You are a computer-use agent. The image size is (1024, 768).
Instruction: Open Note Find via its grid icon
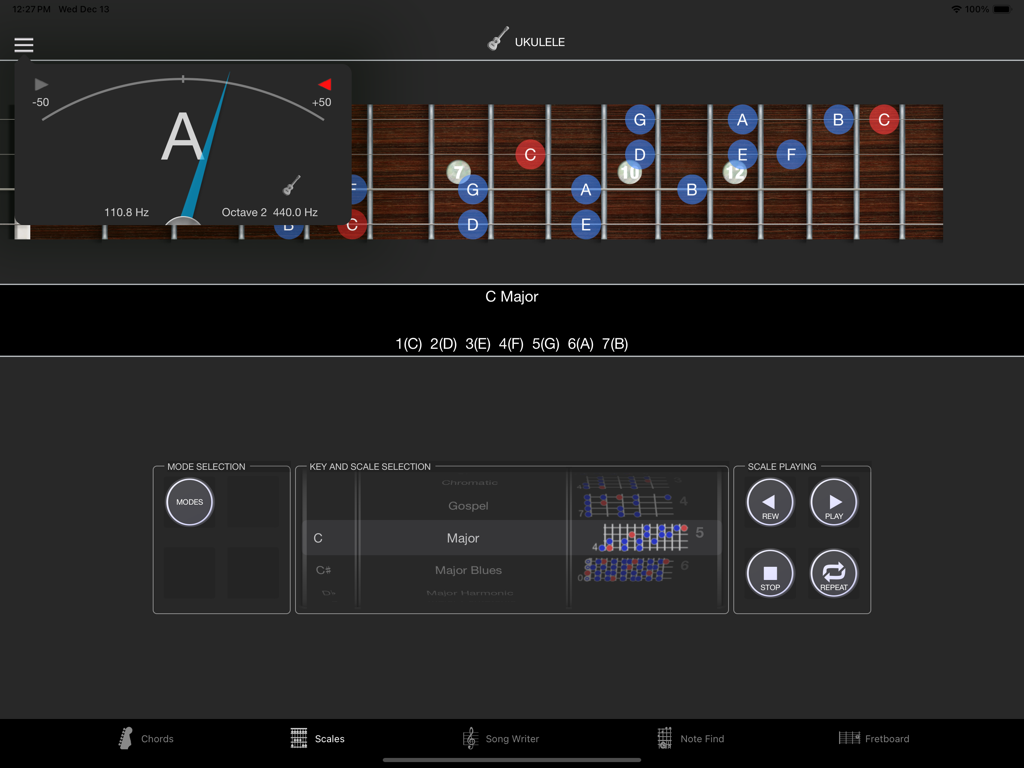(662, 738)
